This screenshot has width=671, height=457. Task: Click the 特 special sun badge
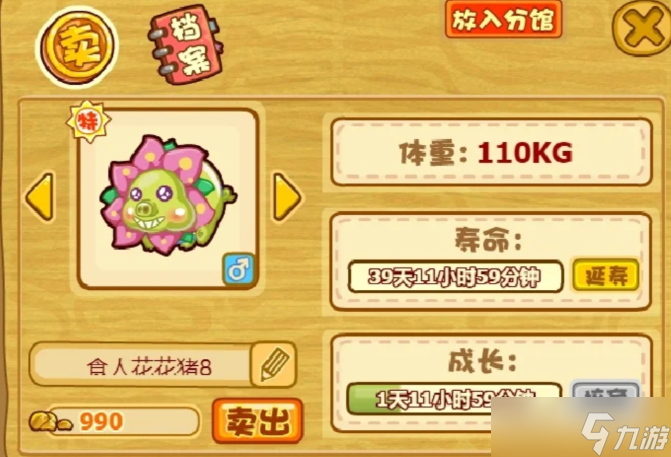[x=89, y=122]
